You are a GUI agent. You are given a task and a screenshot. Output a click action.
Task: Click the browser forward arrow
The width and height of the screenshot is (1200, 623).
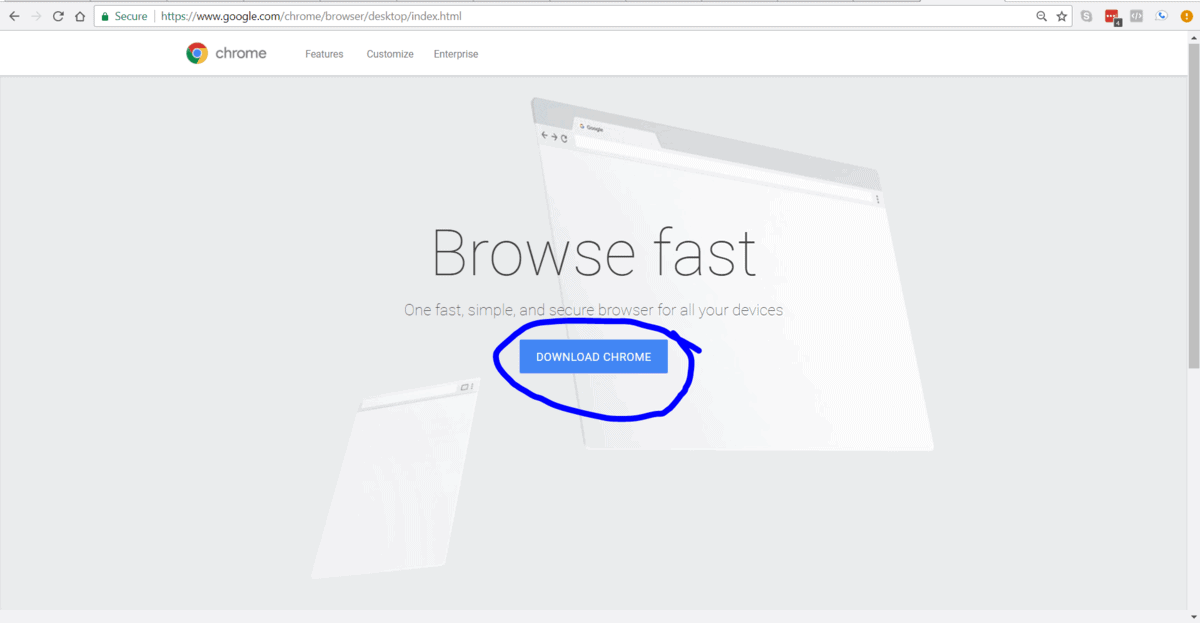(x=37, y=16)
